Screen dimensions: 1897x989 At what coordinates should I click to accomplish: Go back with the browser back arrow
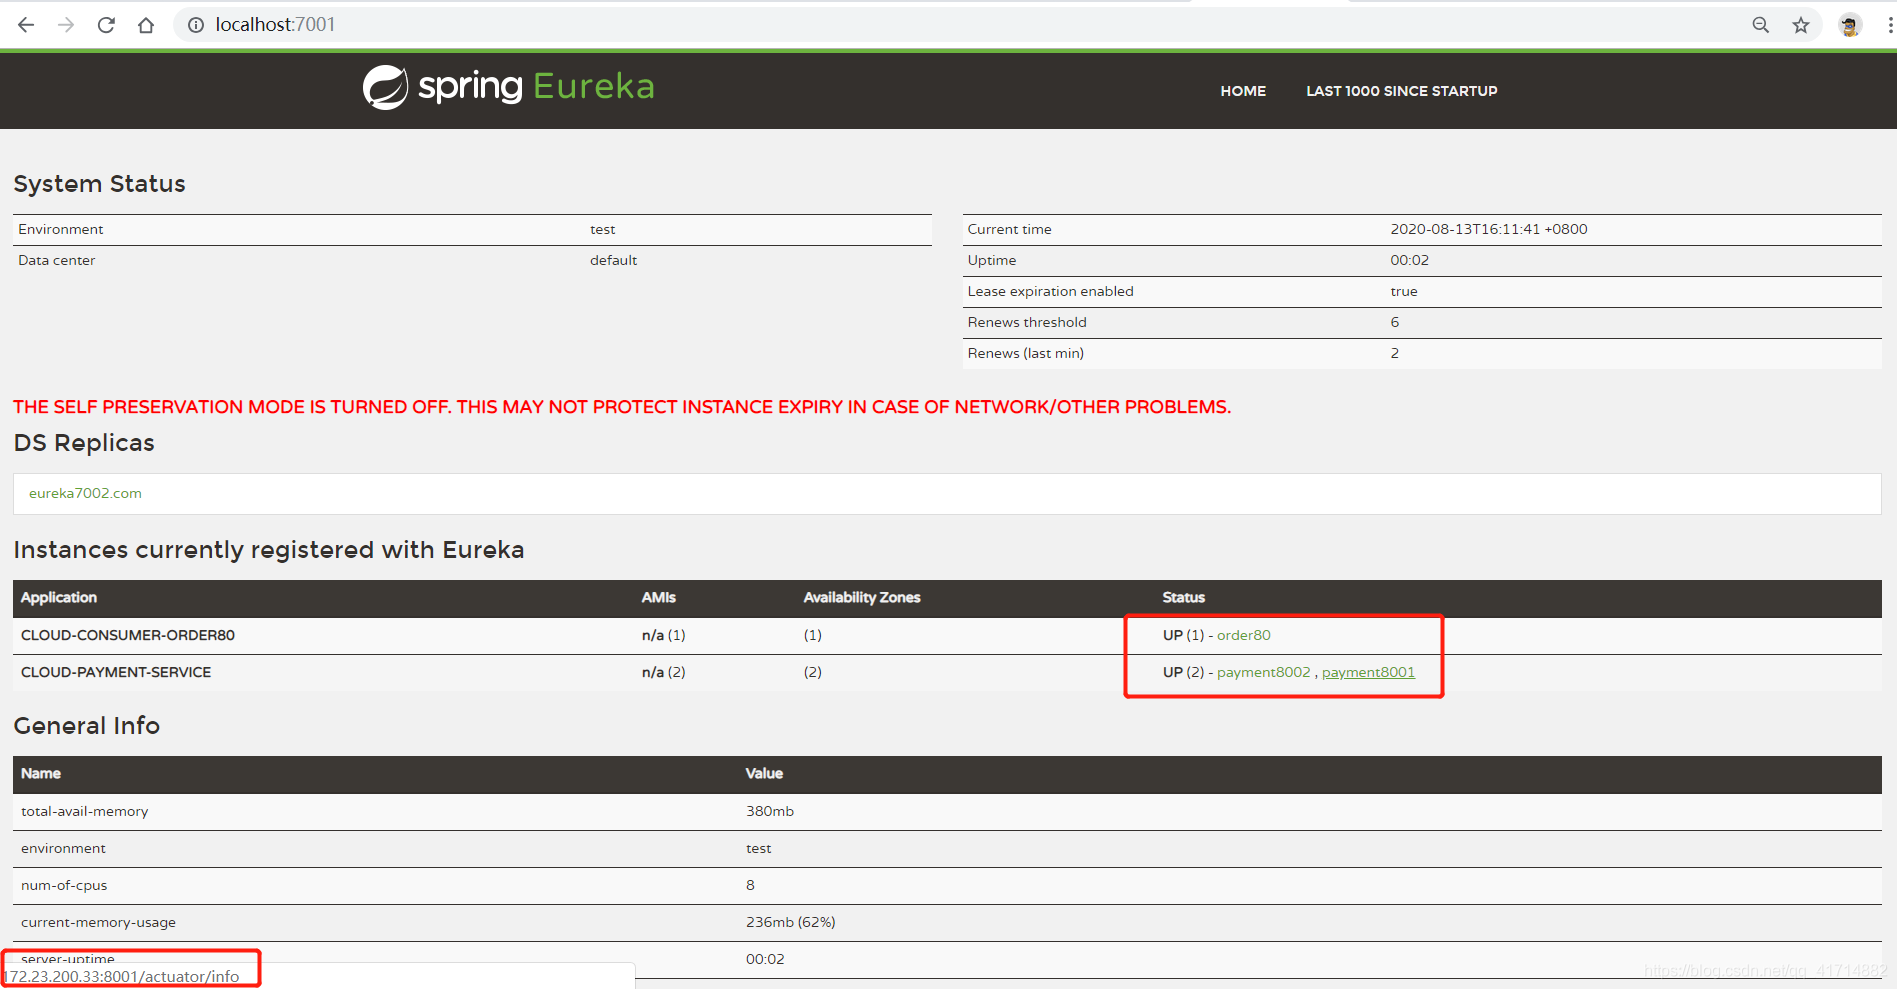click(26, 25)
